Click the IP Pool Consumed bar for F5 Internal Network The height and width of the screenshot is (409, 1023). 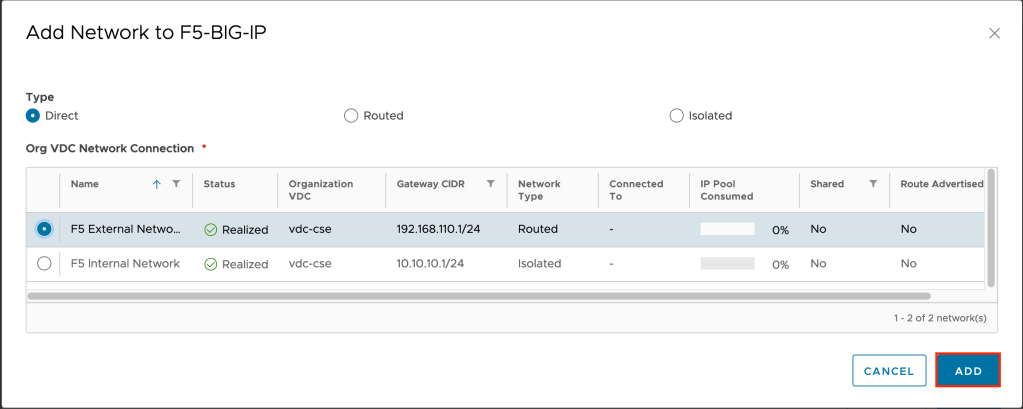[727, 264]
